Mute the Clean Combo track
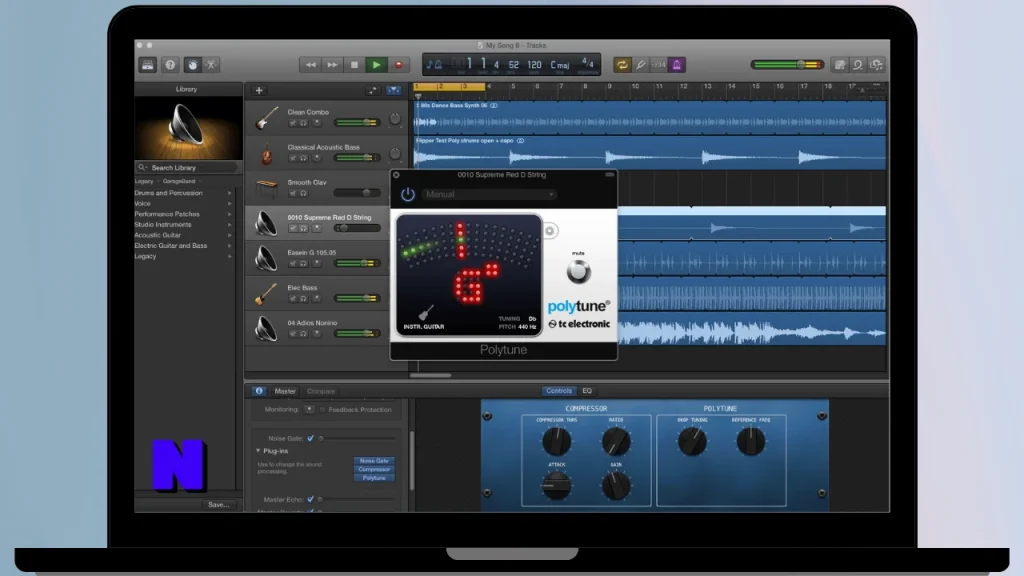This screenshot has width=1024, height=576. (293, 123)
